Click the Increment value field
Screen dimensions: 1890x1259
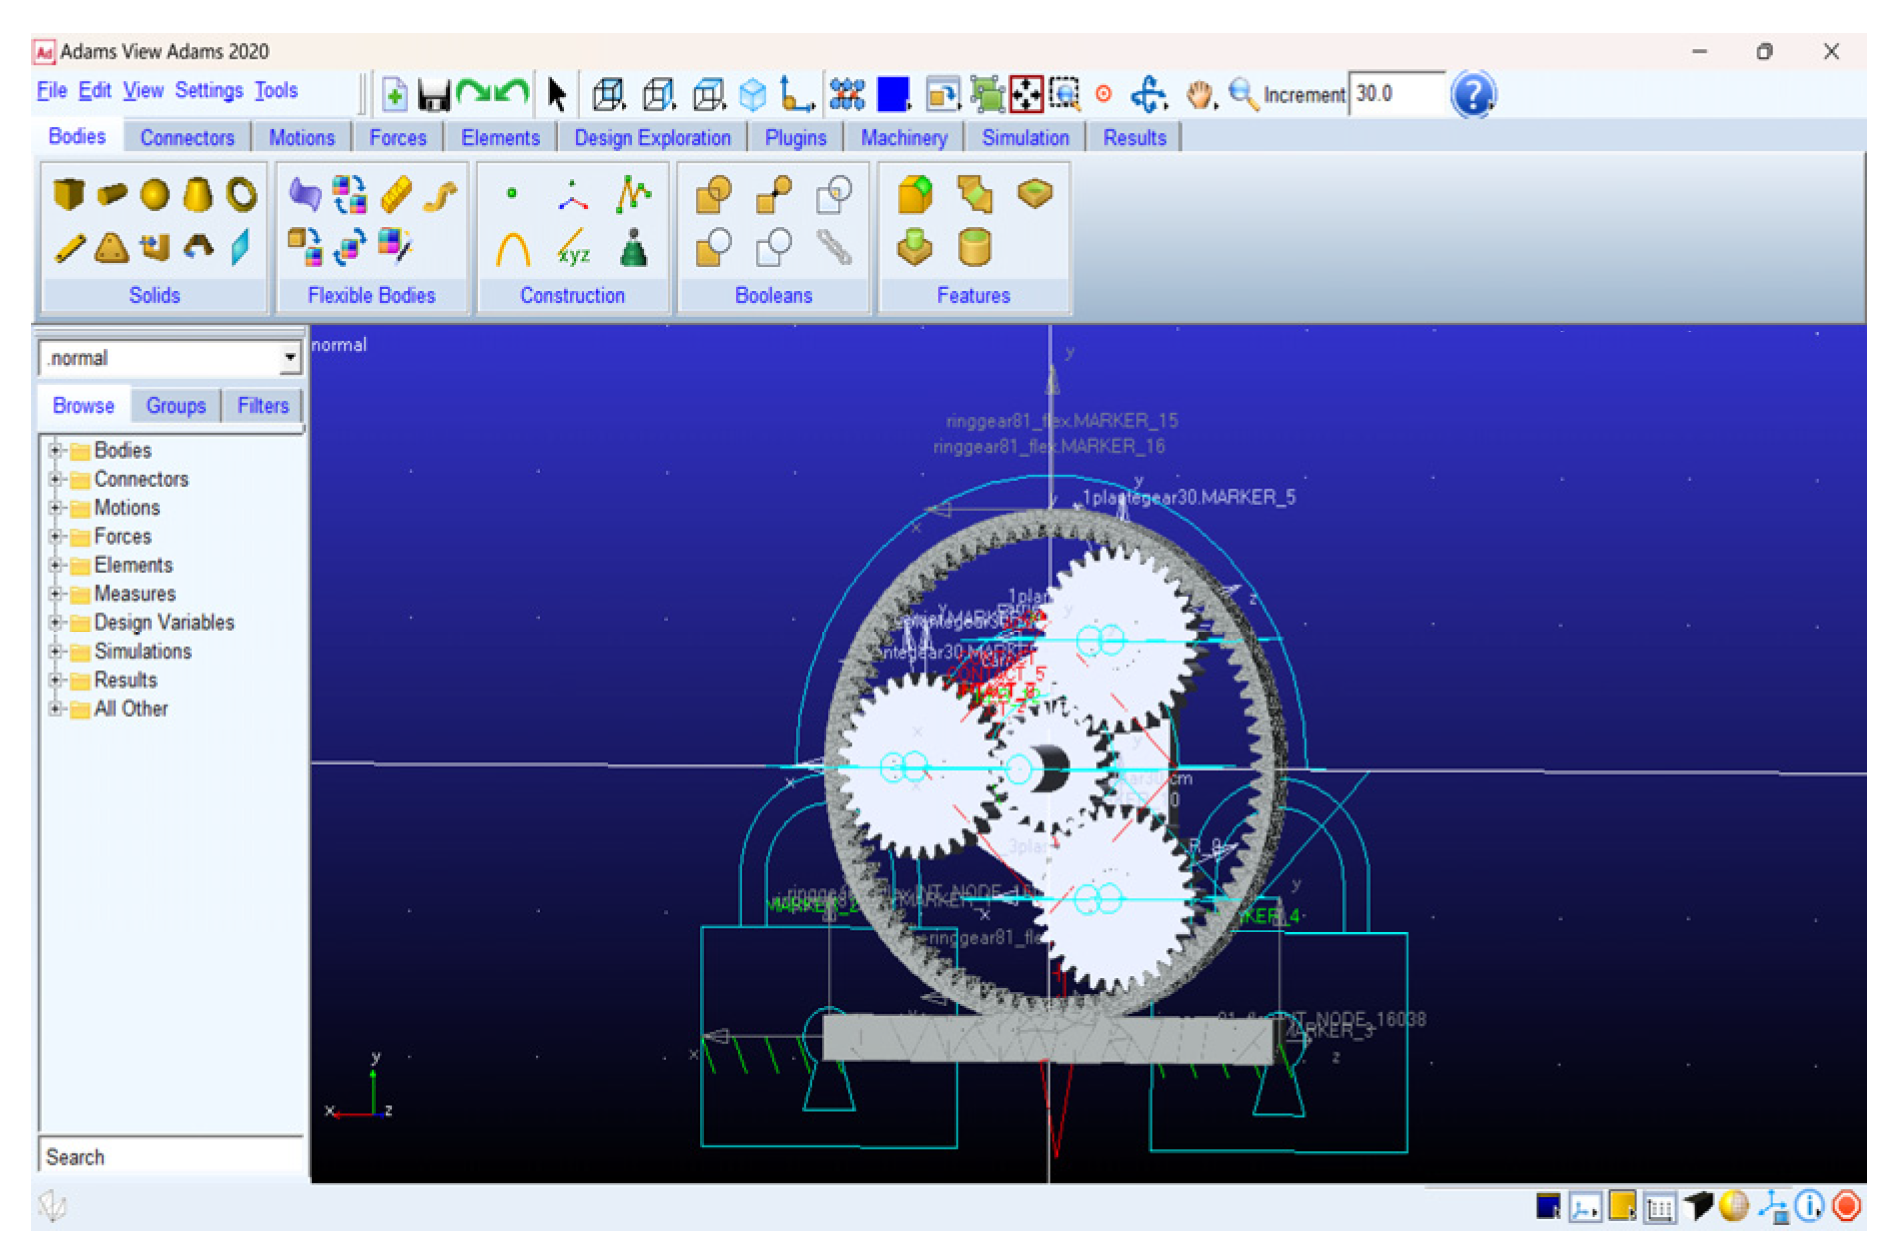1395,94
